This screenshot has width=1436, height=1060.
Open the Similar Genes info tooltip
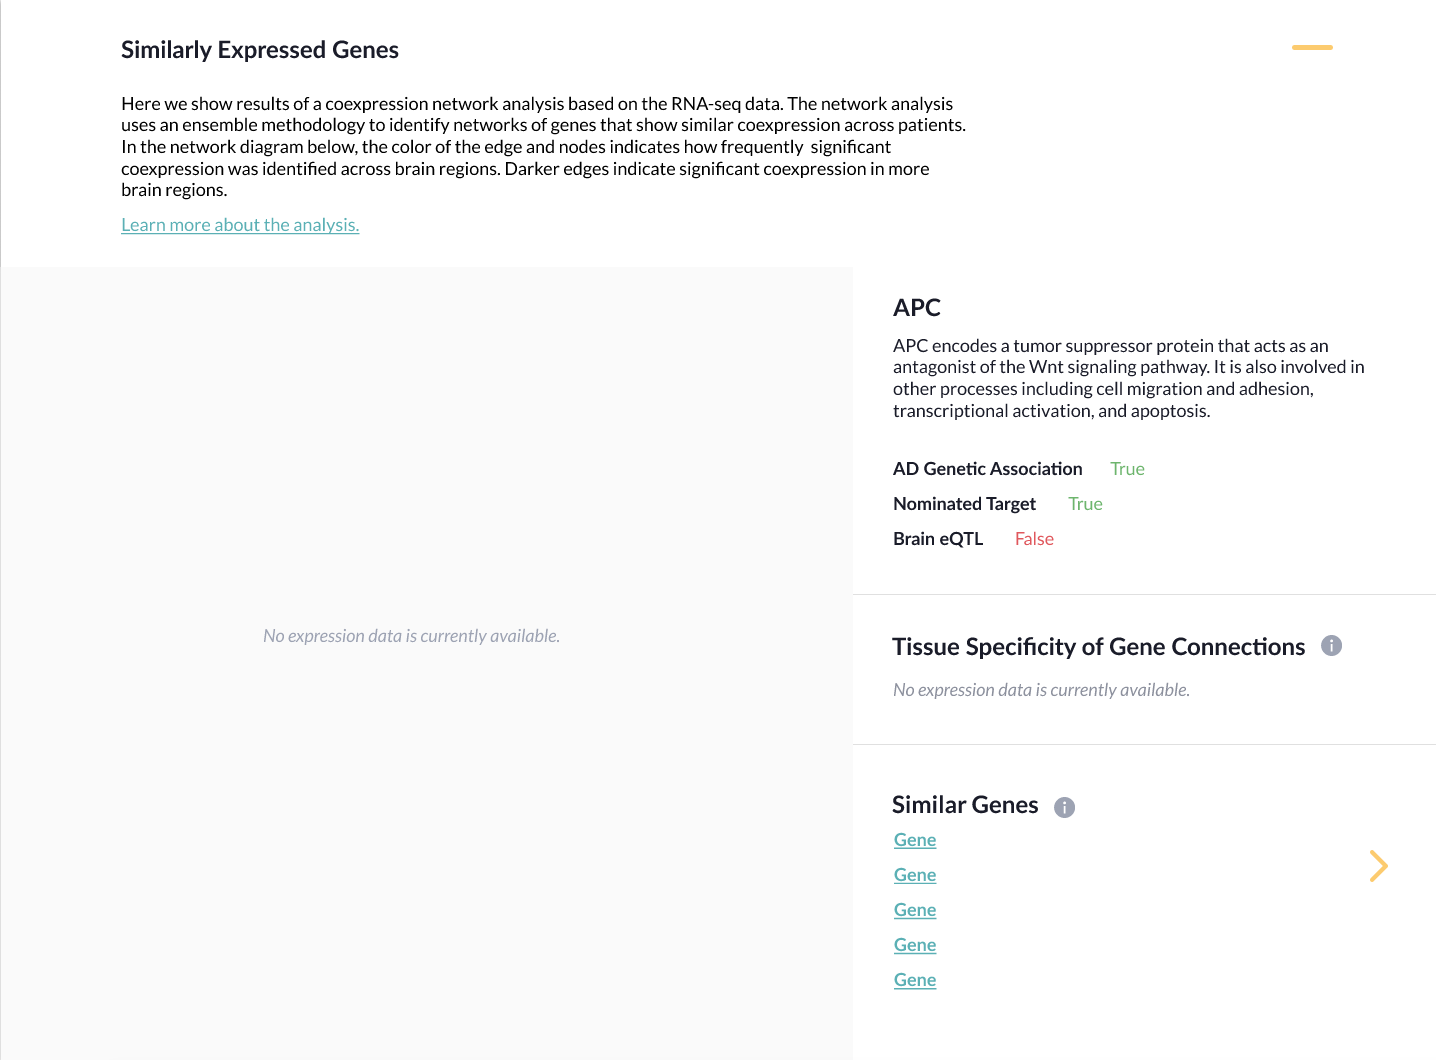(x=1064, y=806)
